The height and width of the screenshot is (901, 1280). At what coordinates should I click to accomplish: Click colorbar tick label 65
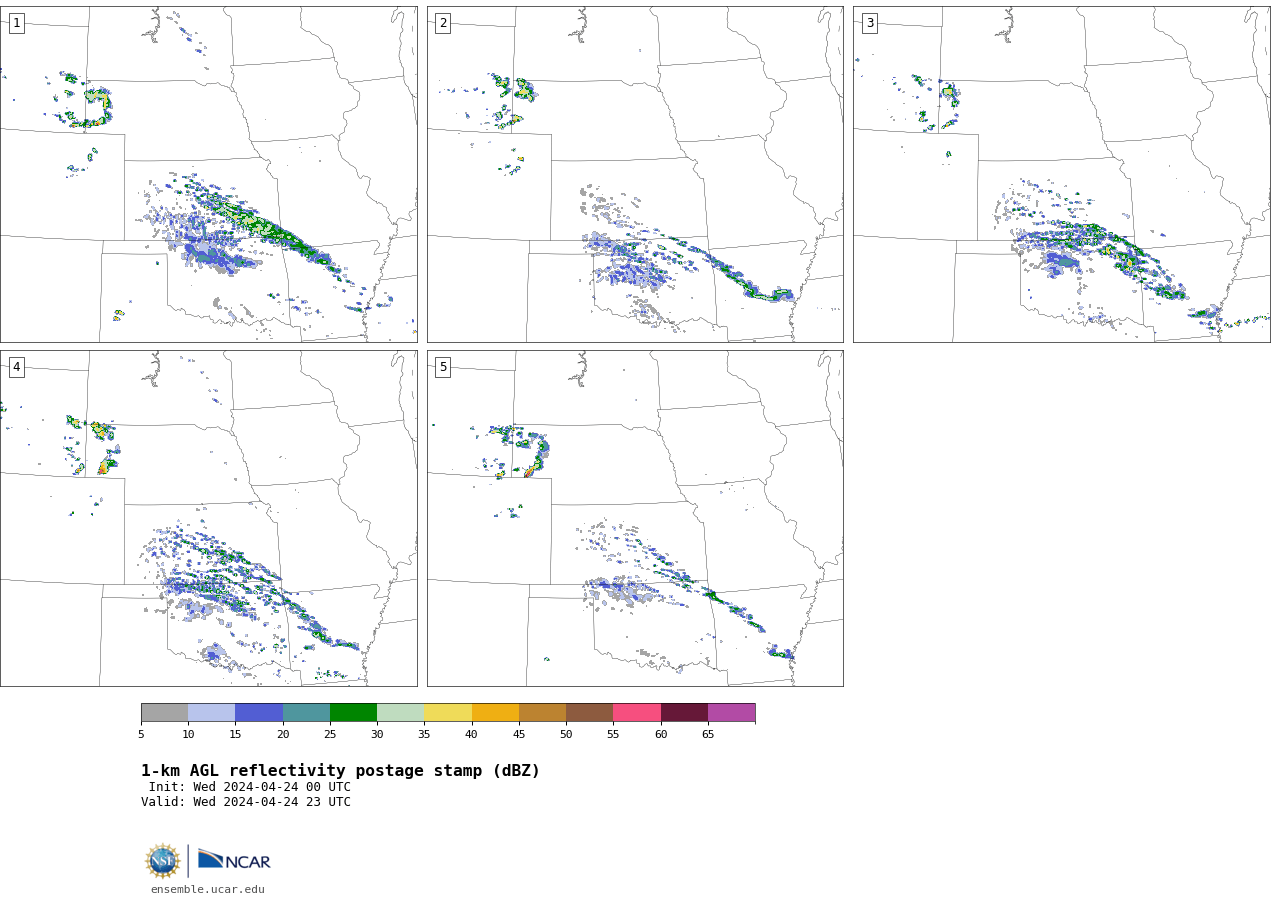click(x=708, y=734)
